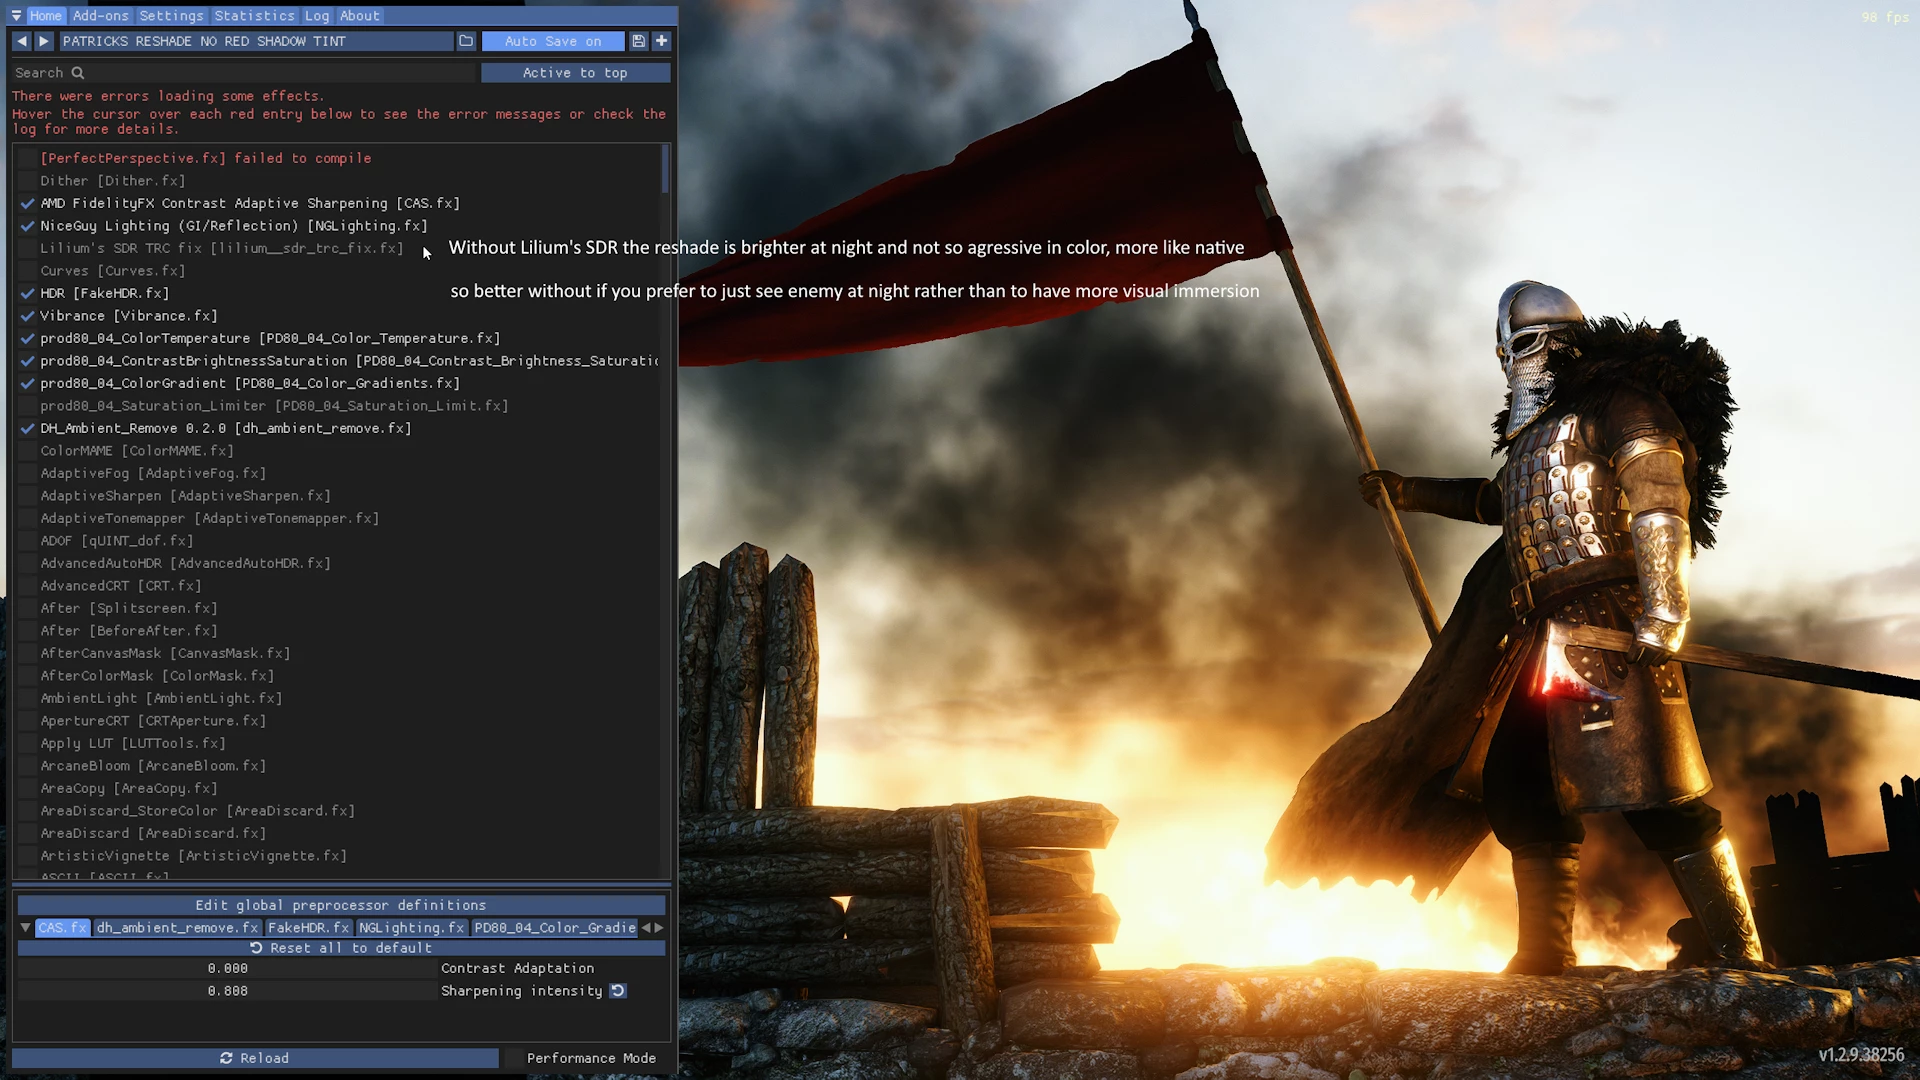Enable the Dither.fx checkbox
Screen dimensions: 1920x1080
click(x=28, y=181)
